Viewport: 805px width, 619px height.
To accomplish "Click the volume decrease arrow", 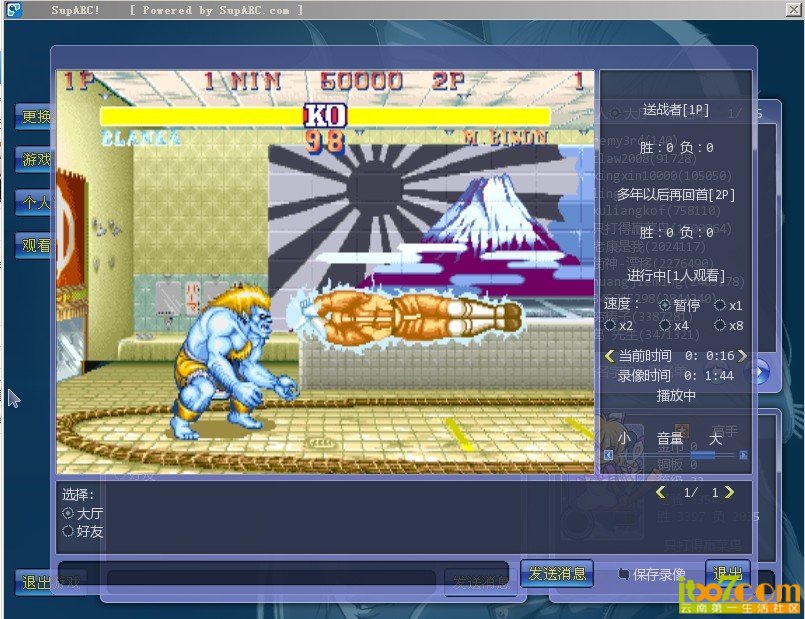I will tap(609, 455).
